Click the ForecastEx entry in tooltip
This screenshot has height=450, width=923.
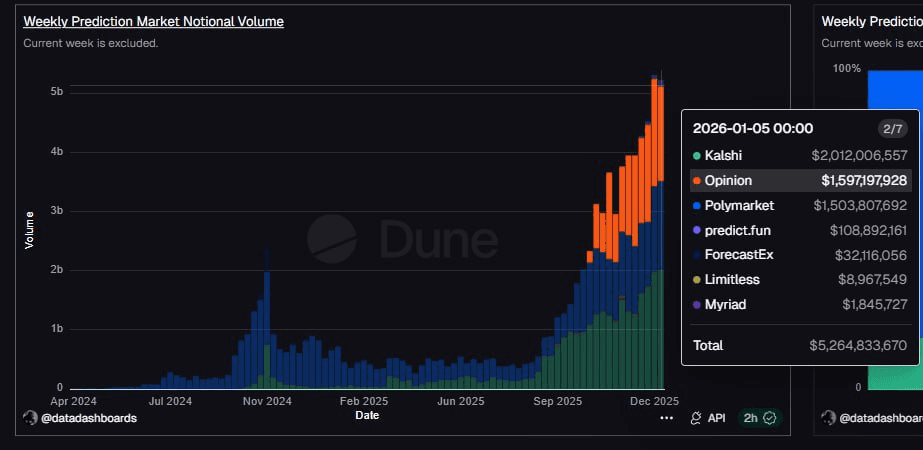[x=738, y=255]
